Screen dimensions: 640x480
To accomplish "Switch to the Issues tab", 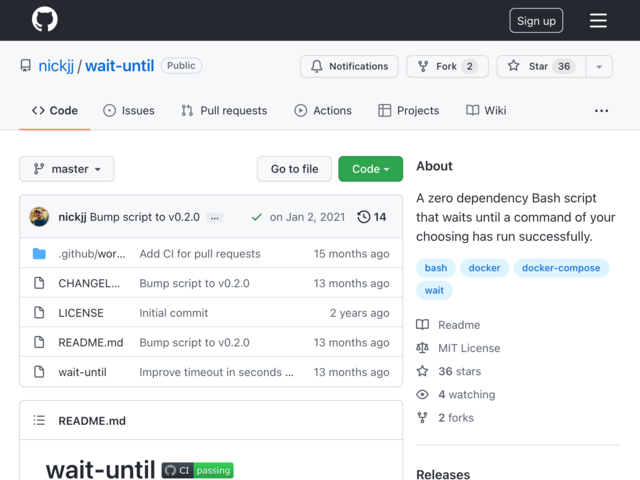I will (129, 111).
